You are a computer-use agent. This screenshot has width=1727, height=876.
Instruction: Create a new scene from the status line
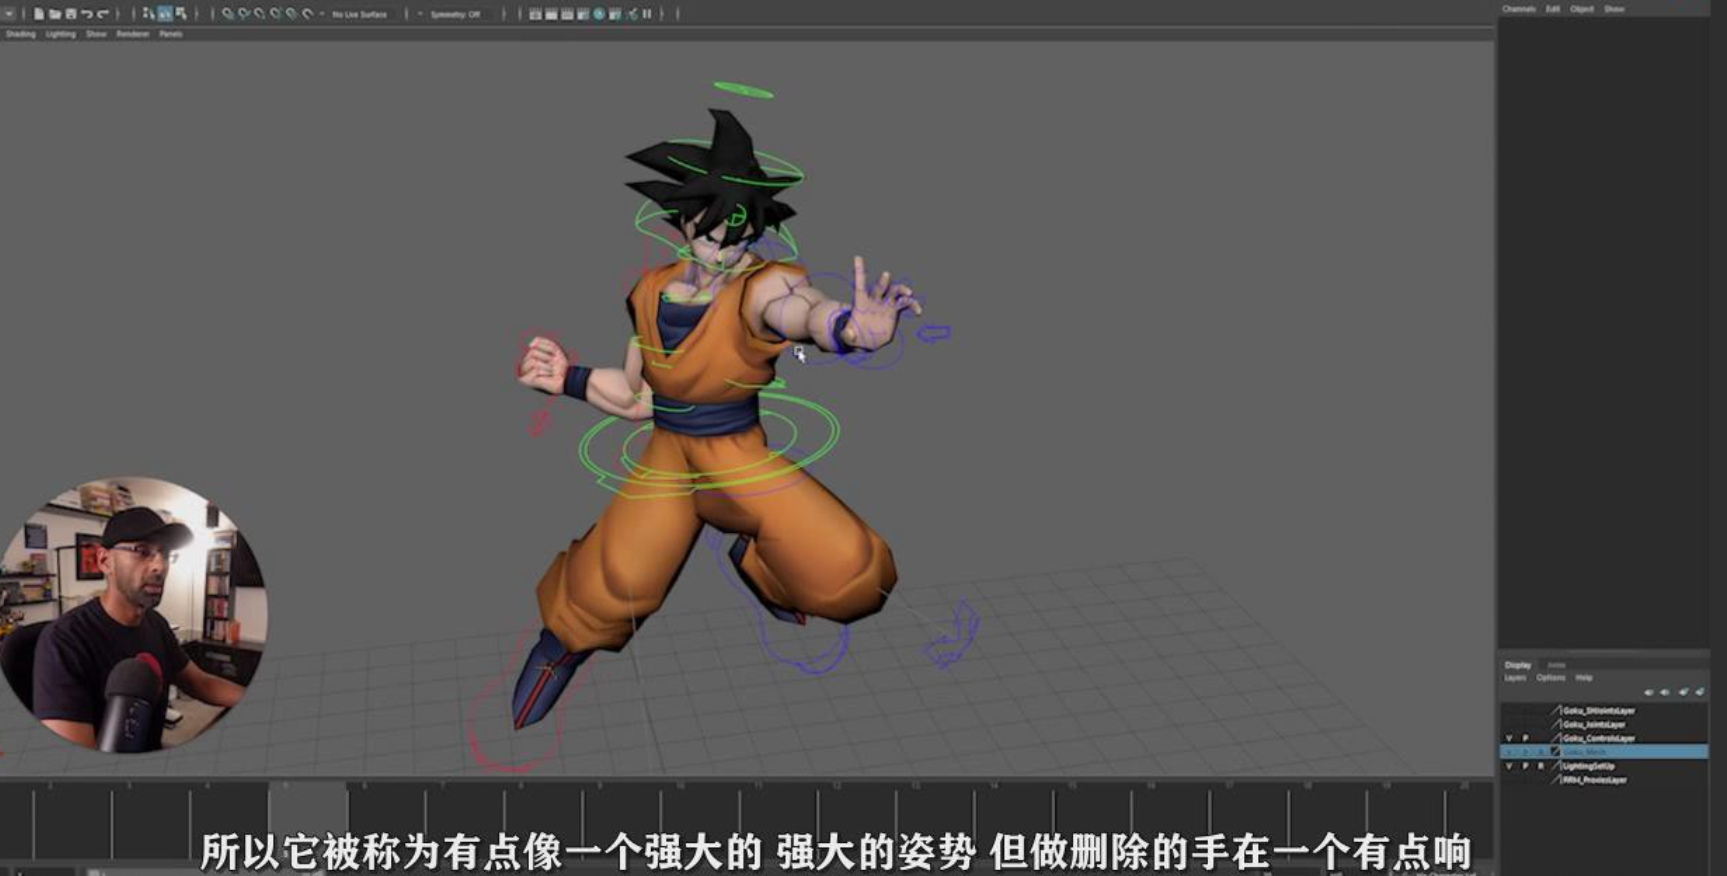pyautogui.click(x=39, y=14)
